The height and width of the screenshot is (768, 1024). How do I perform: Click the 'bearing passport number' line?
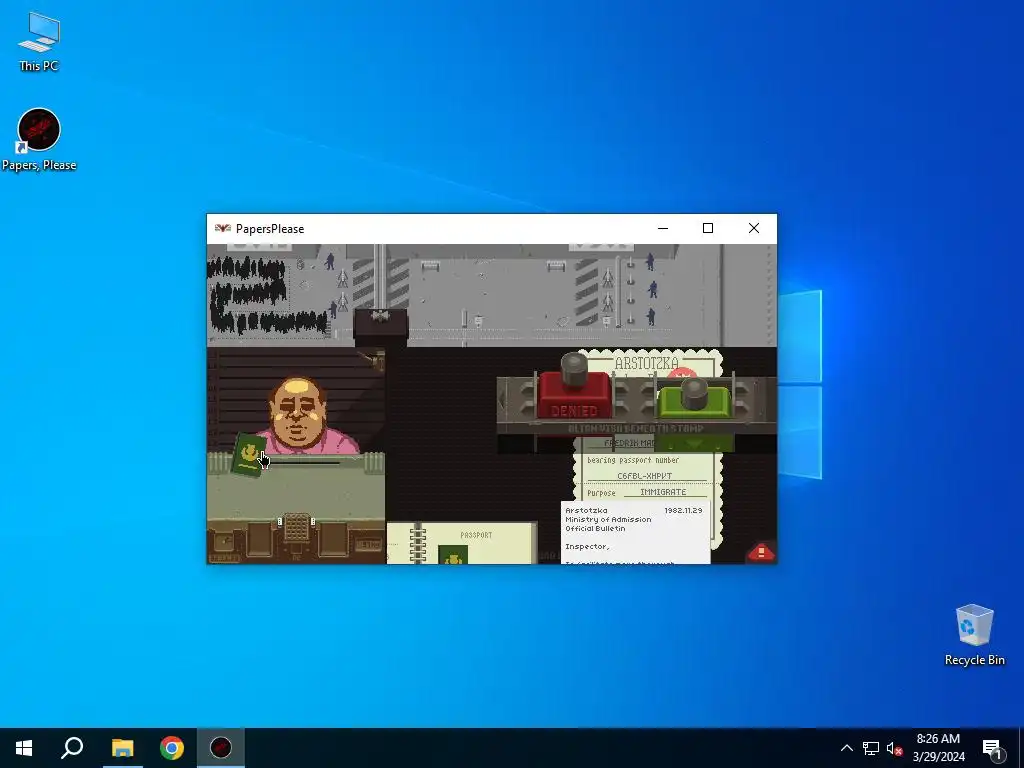coord(633,460)
